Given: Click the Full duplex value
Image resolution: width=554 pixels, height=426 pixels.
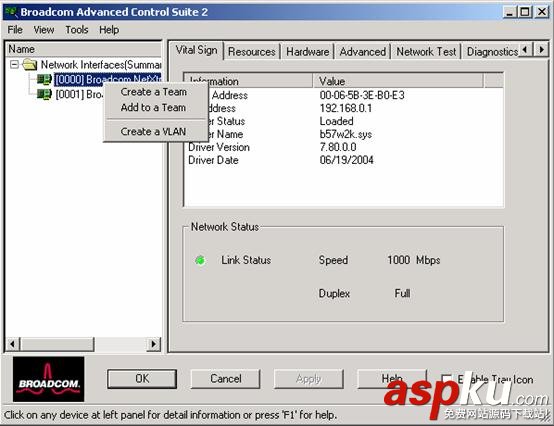Looking at the screenshot, I should (x=402, y=293).
